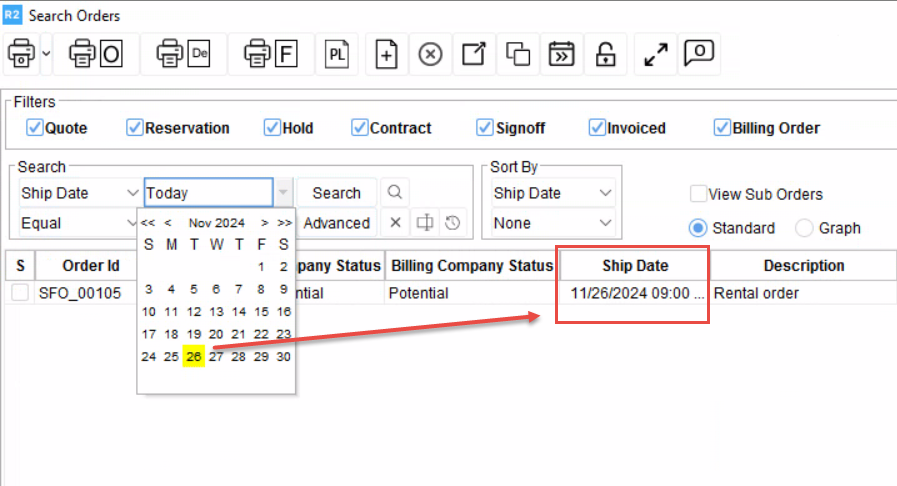This screenshot has height=486, width=897.
Task: Click the magnifier icon beside Search
Action: coord(395,193)
